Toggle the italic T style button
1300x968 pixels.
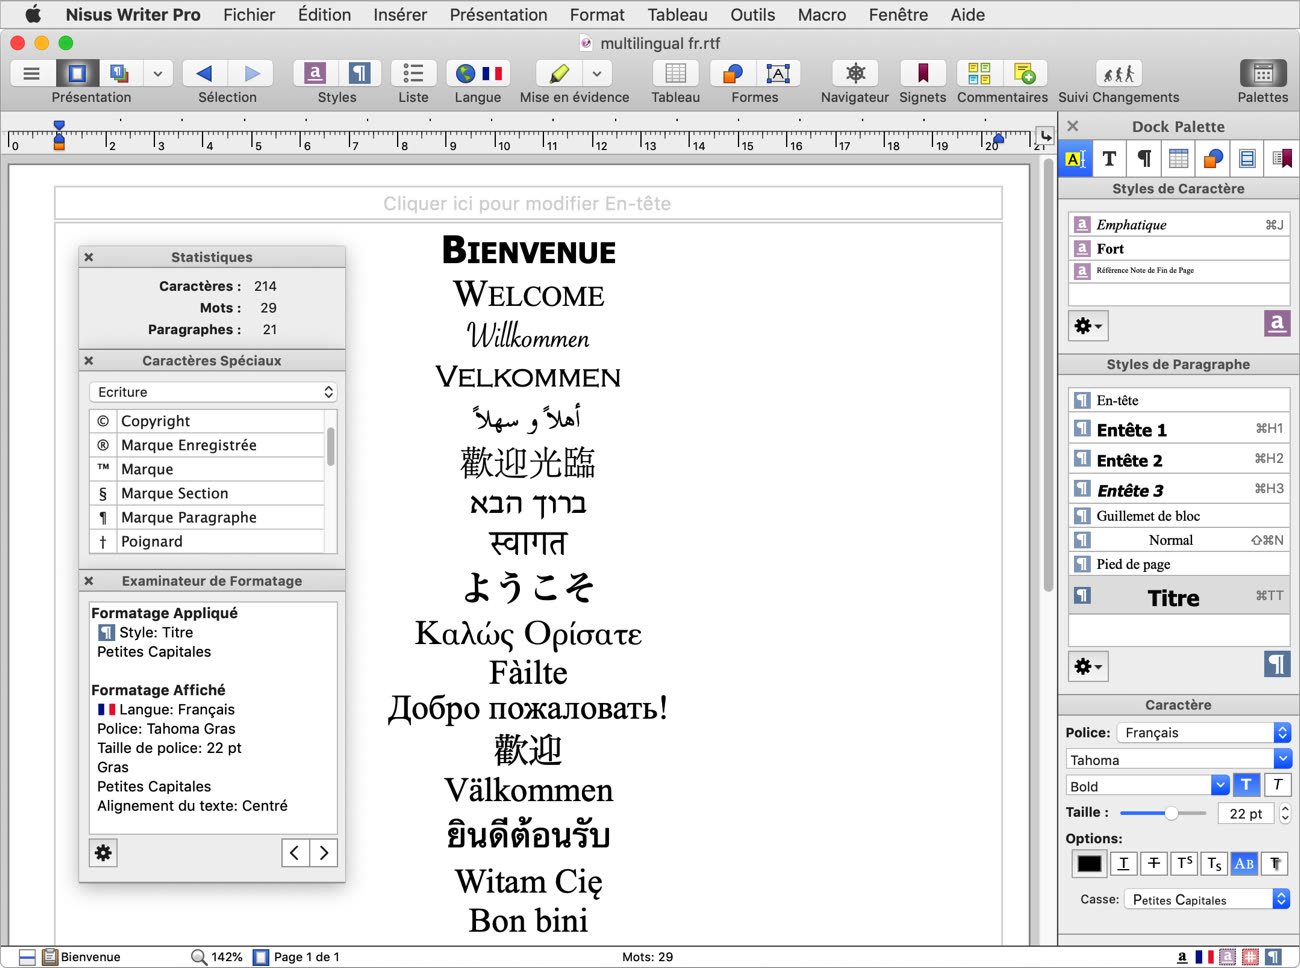coord(1277,785)
